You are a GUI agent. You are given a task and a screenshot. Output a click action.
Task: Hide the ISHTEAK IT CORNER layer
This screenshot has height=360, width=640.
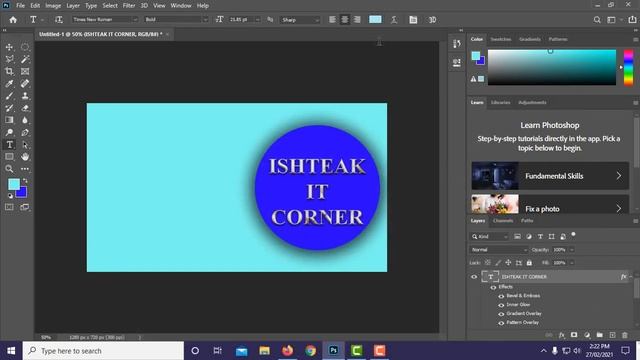coord(474,277)
